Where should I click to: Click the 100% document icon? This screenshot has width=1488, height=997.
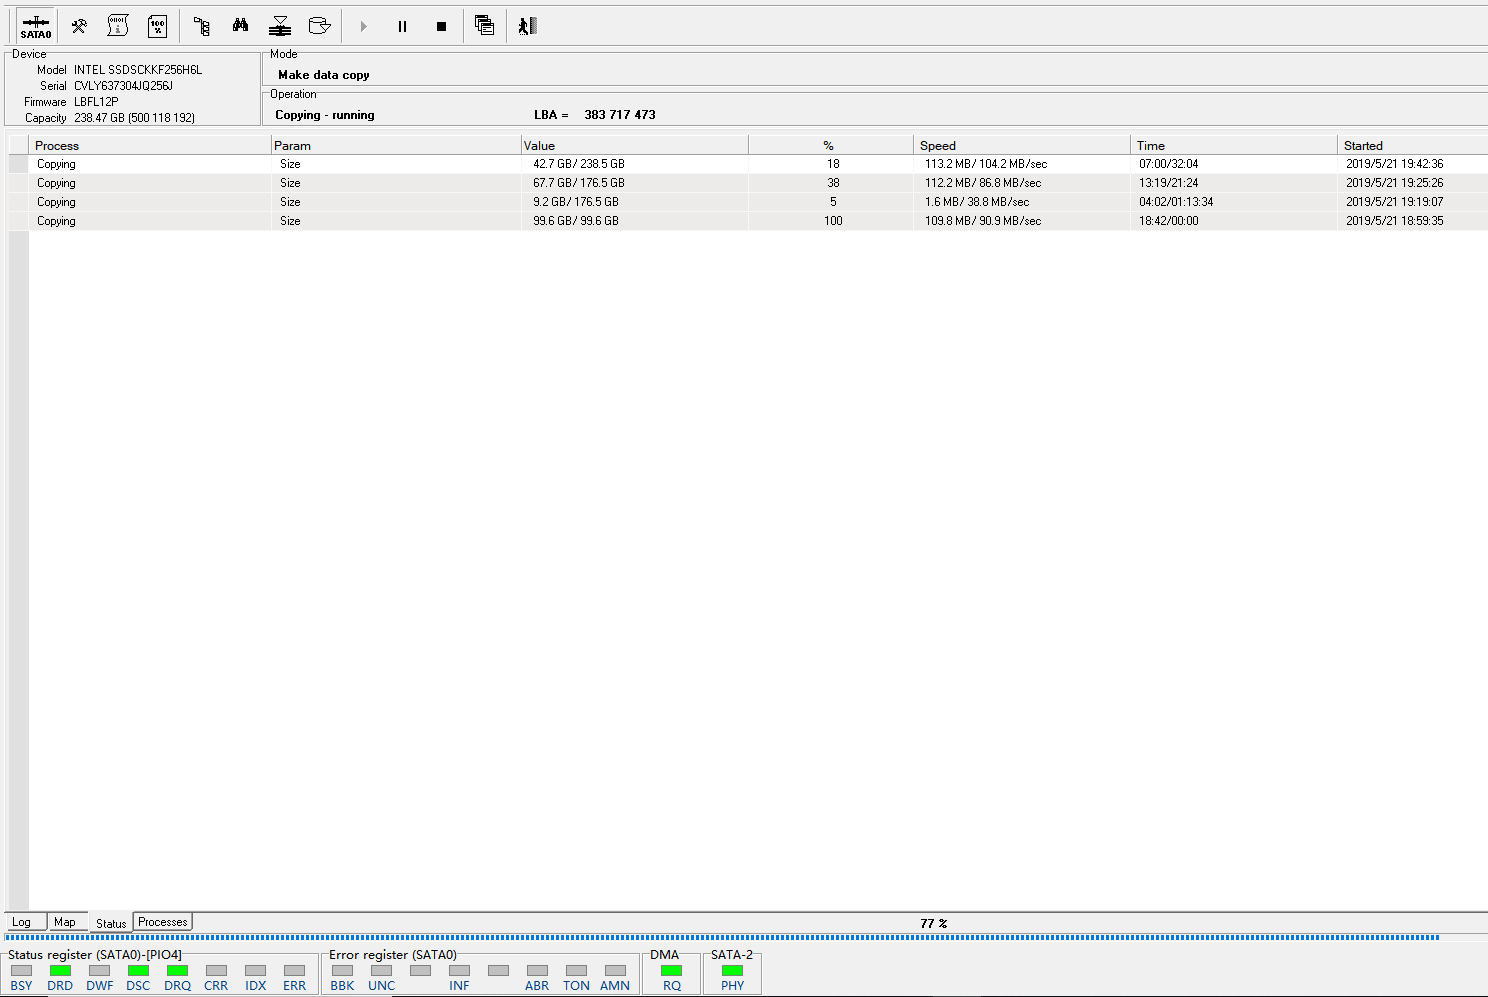coord(157,26)
